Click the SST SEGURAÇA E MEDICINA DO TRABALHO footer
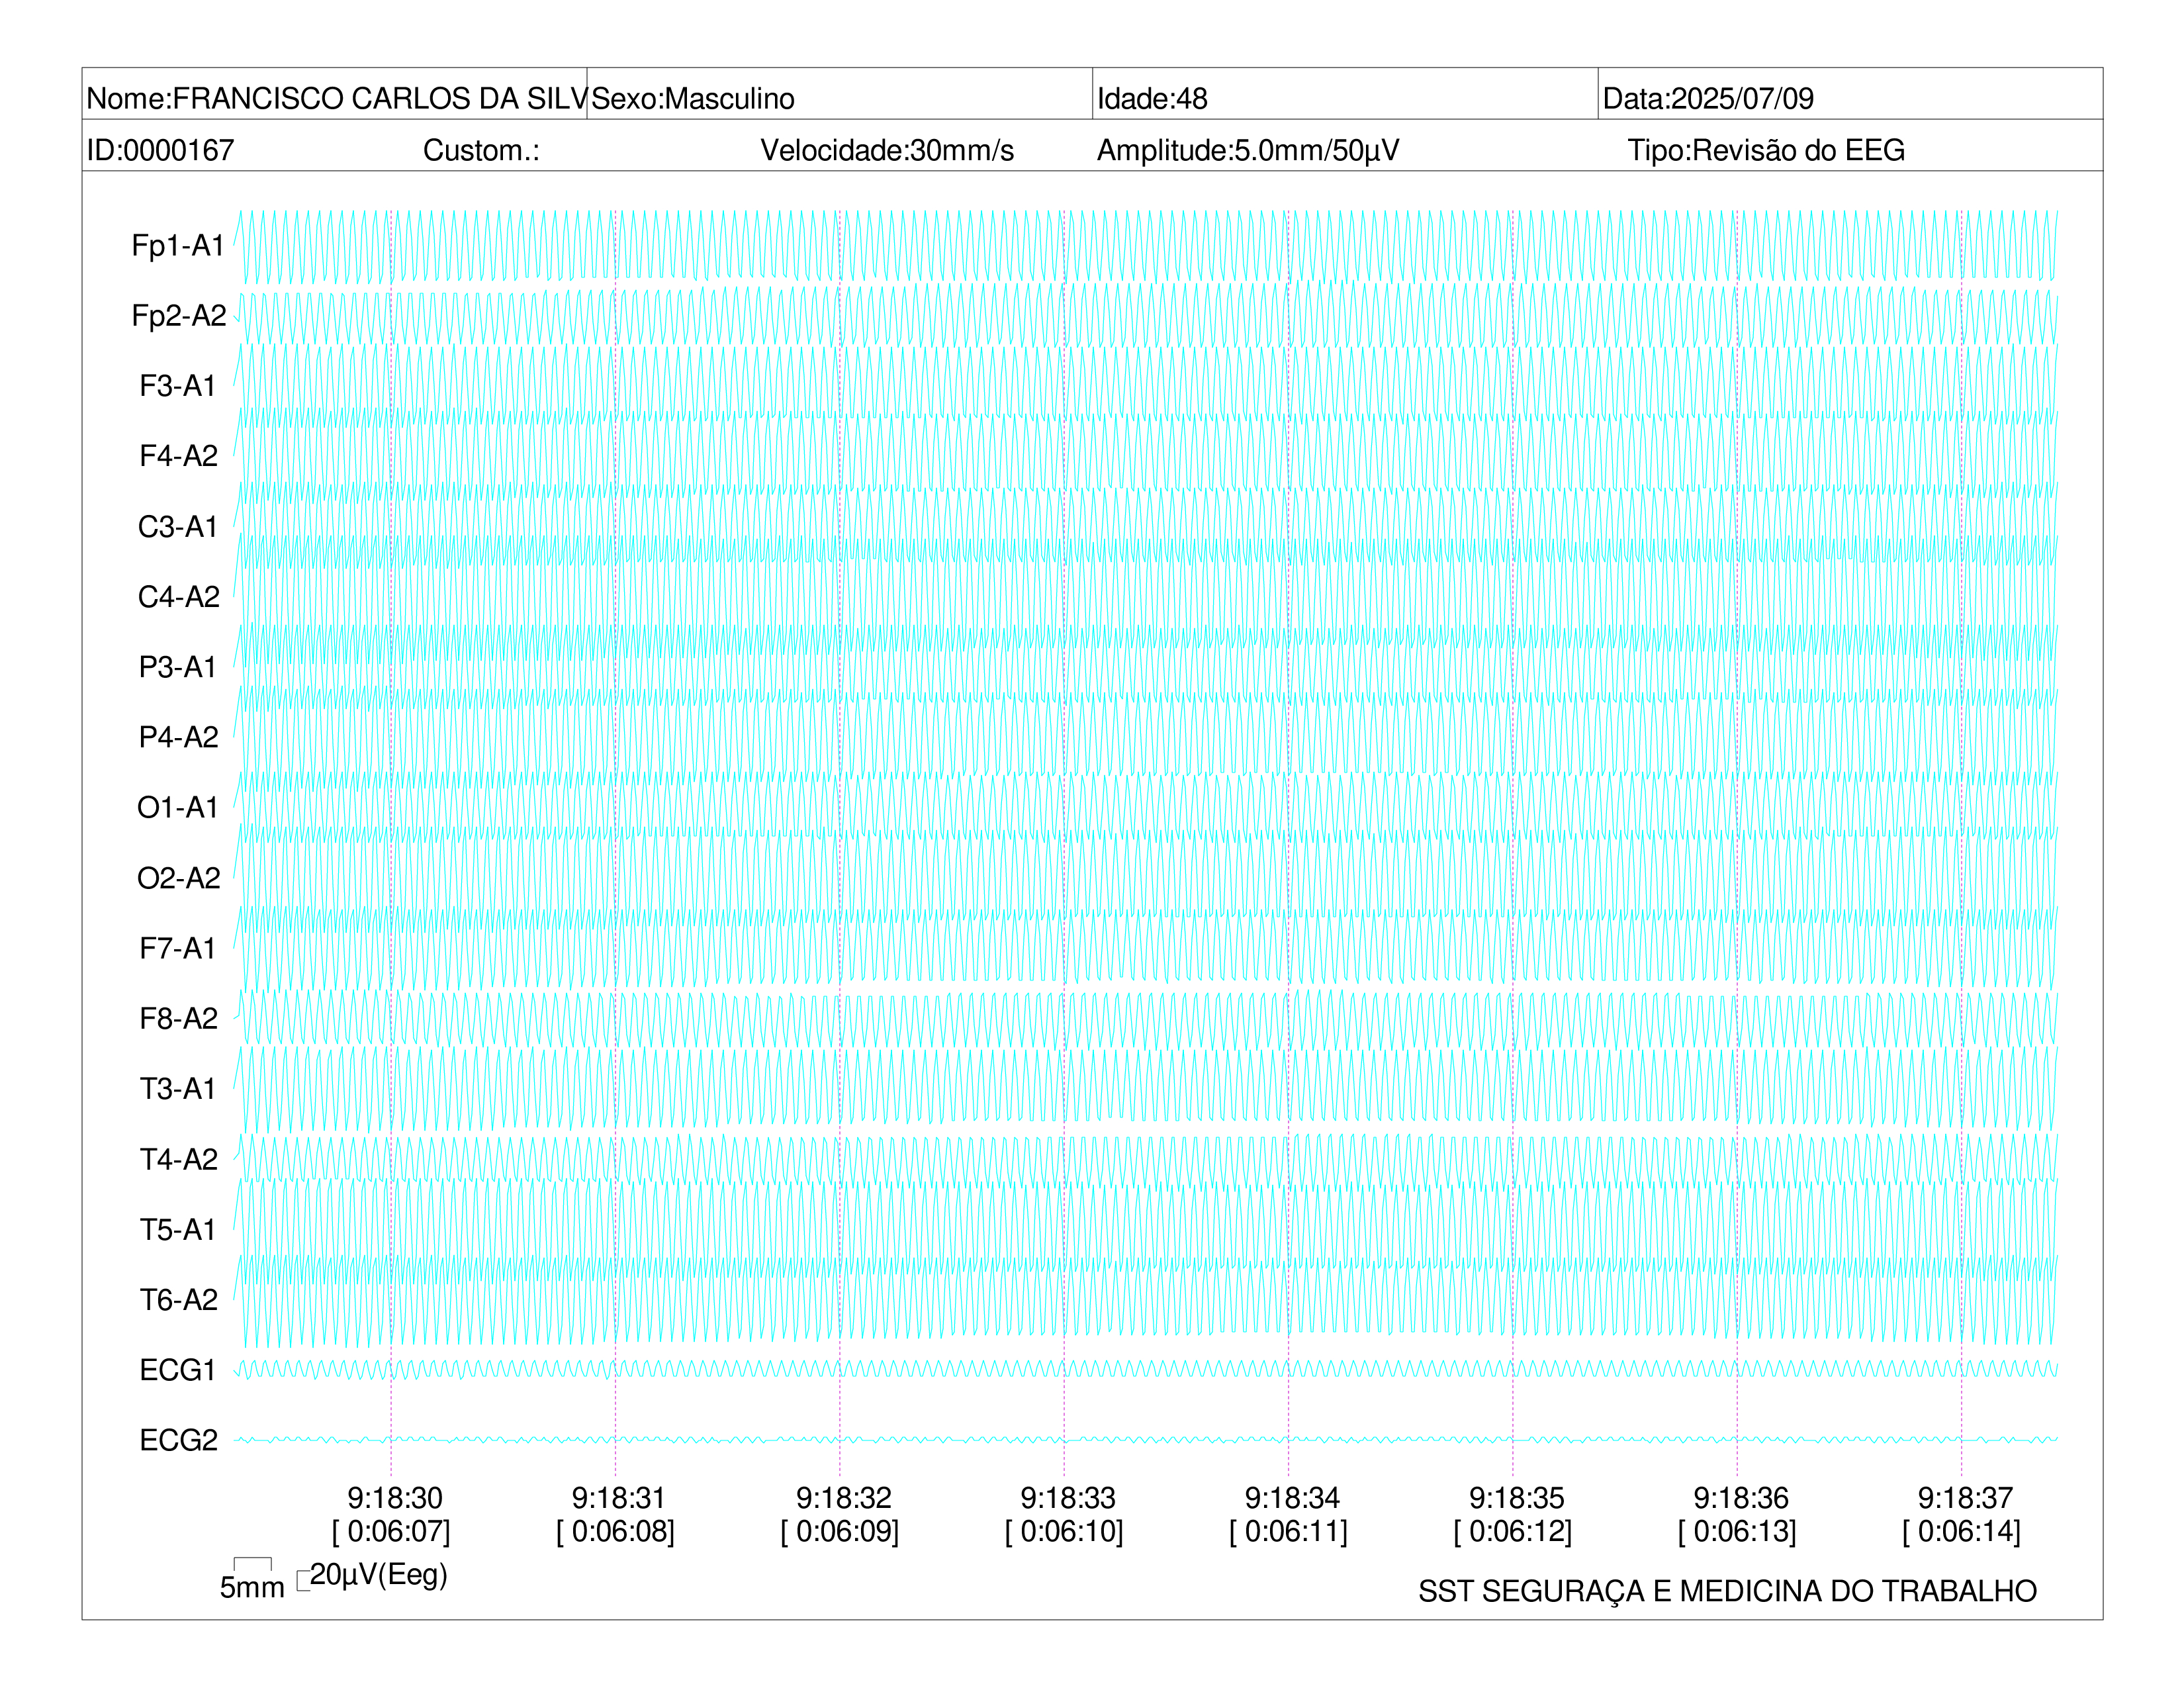 click(x=1727, y=1591)
